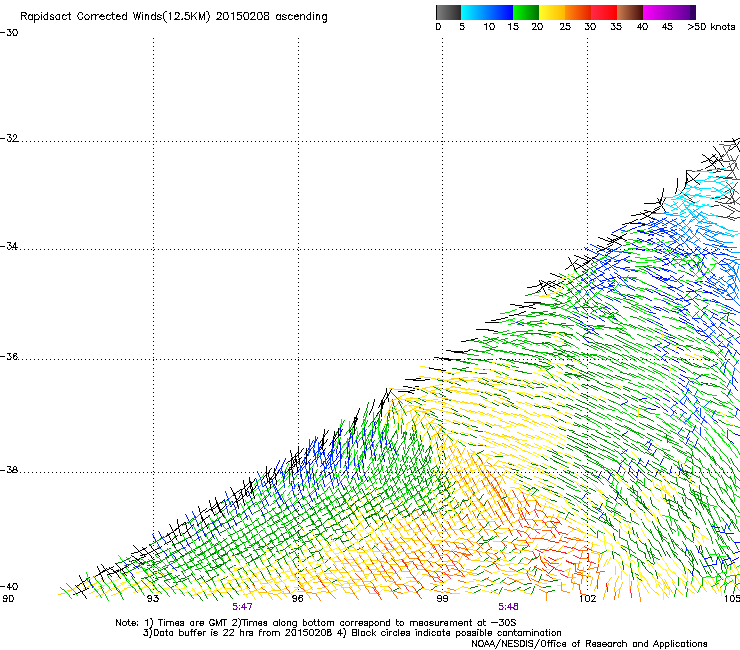Image resolution: width=740 pixels, height=650 pixels.
Task: Click the longitude label 93
Action: click(x=153, y=599)
